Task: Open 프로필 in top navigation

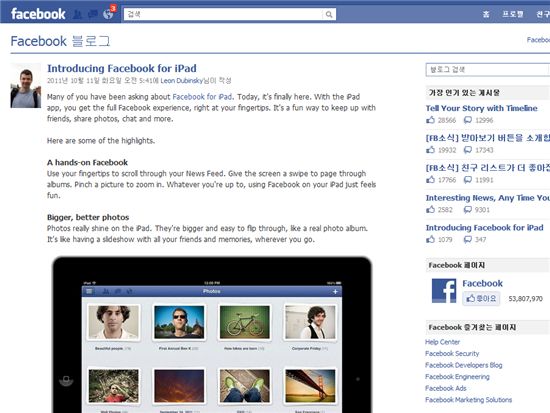Action: coord(512,14)
